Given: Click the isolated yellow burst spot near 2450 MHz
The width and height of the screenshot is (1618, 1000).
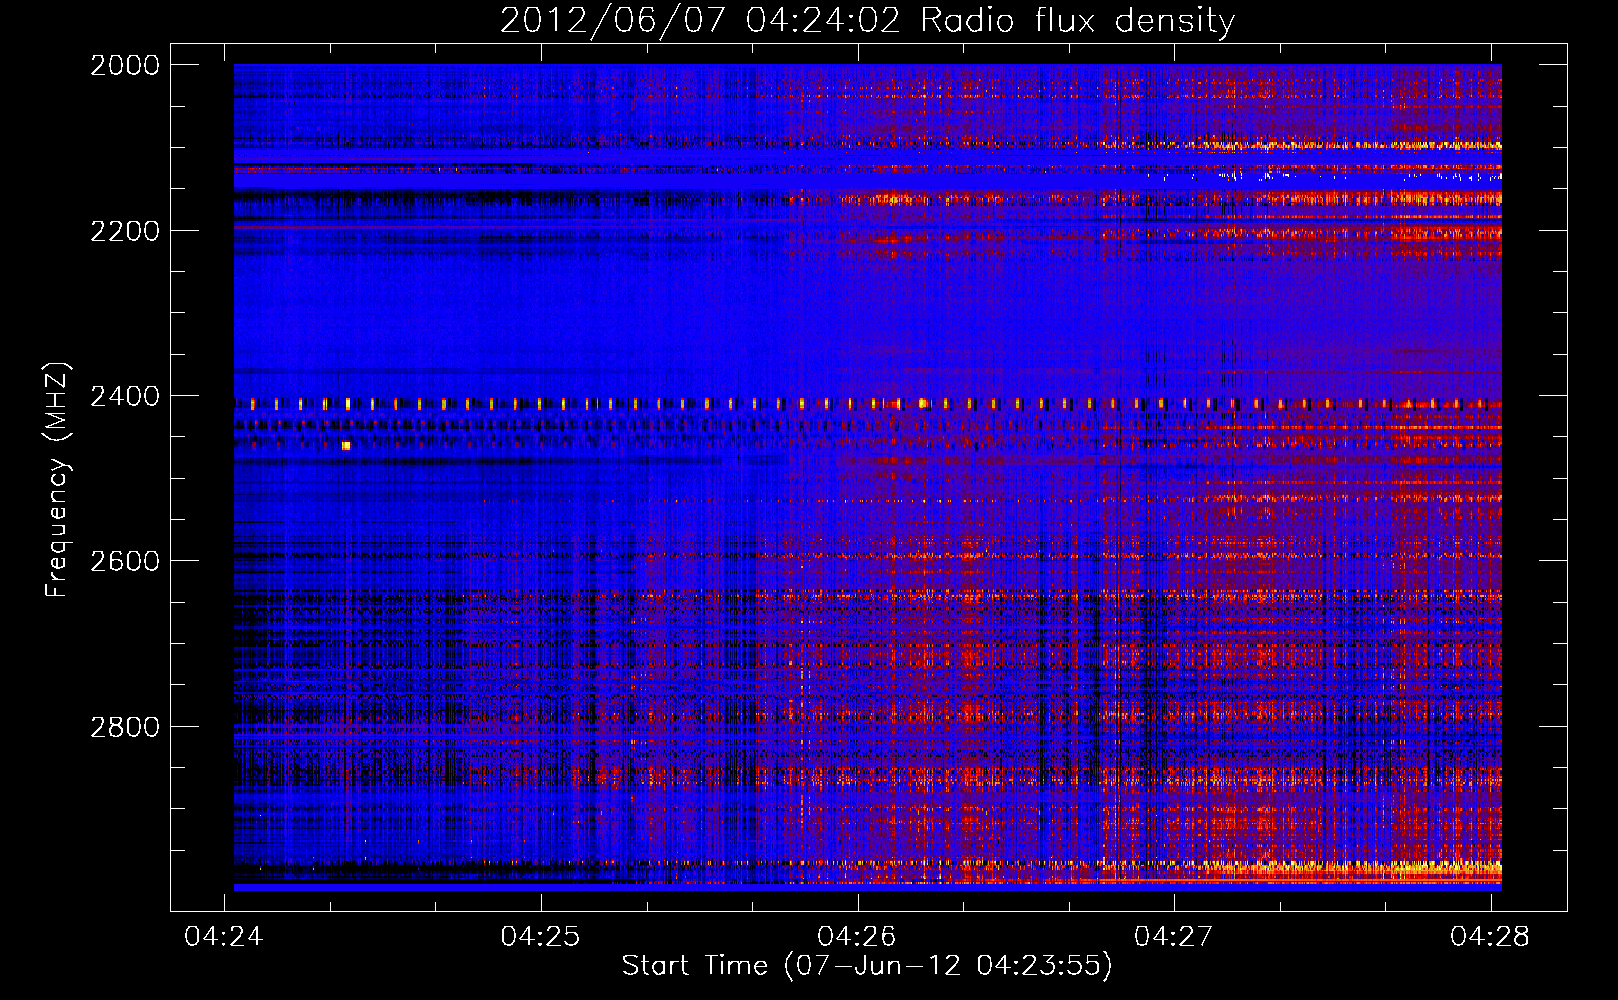Looking at the screenshot, I should [x=346, y=446].
